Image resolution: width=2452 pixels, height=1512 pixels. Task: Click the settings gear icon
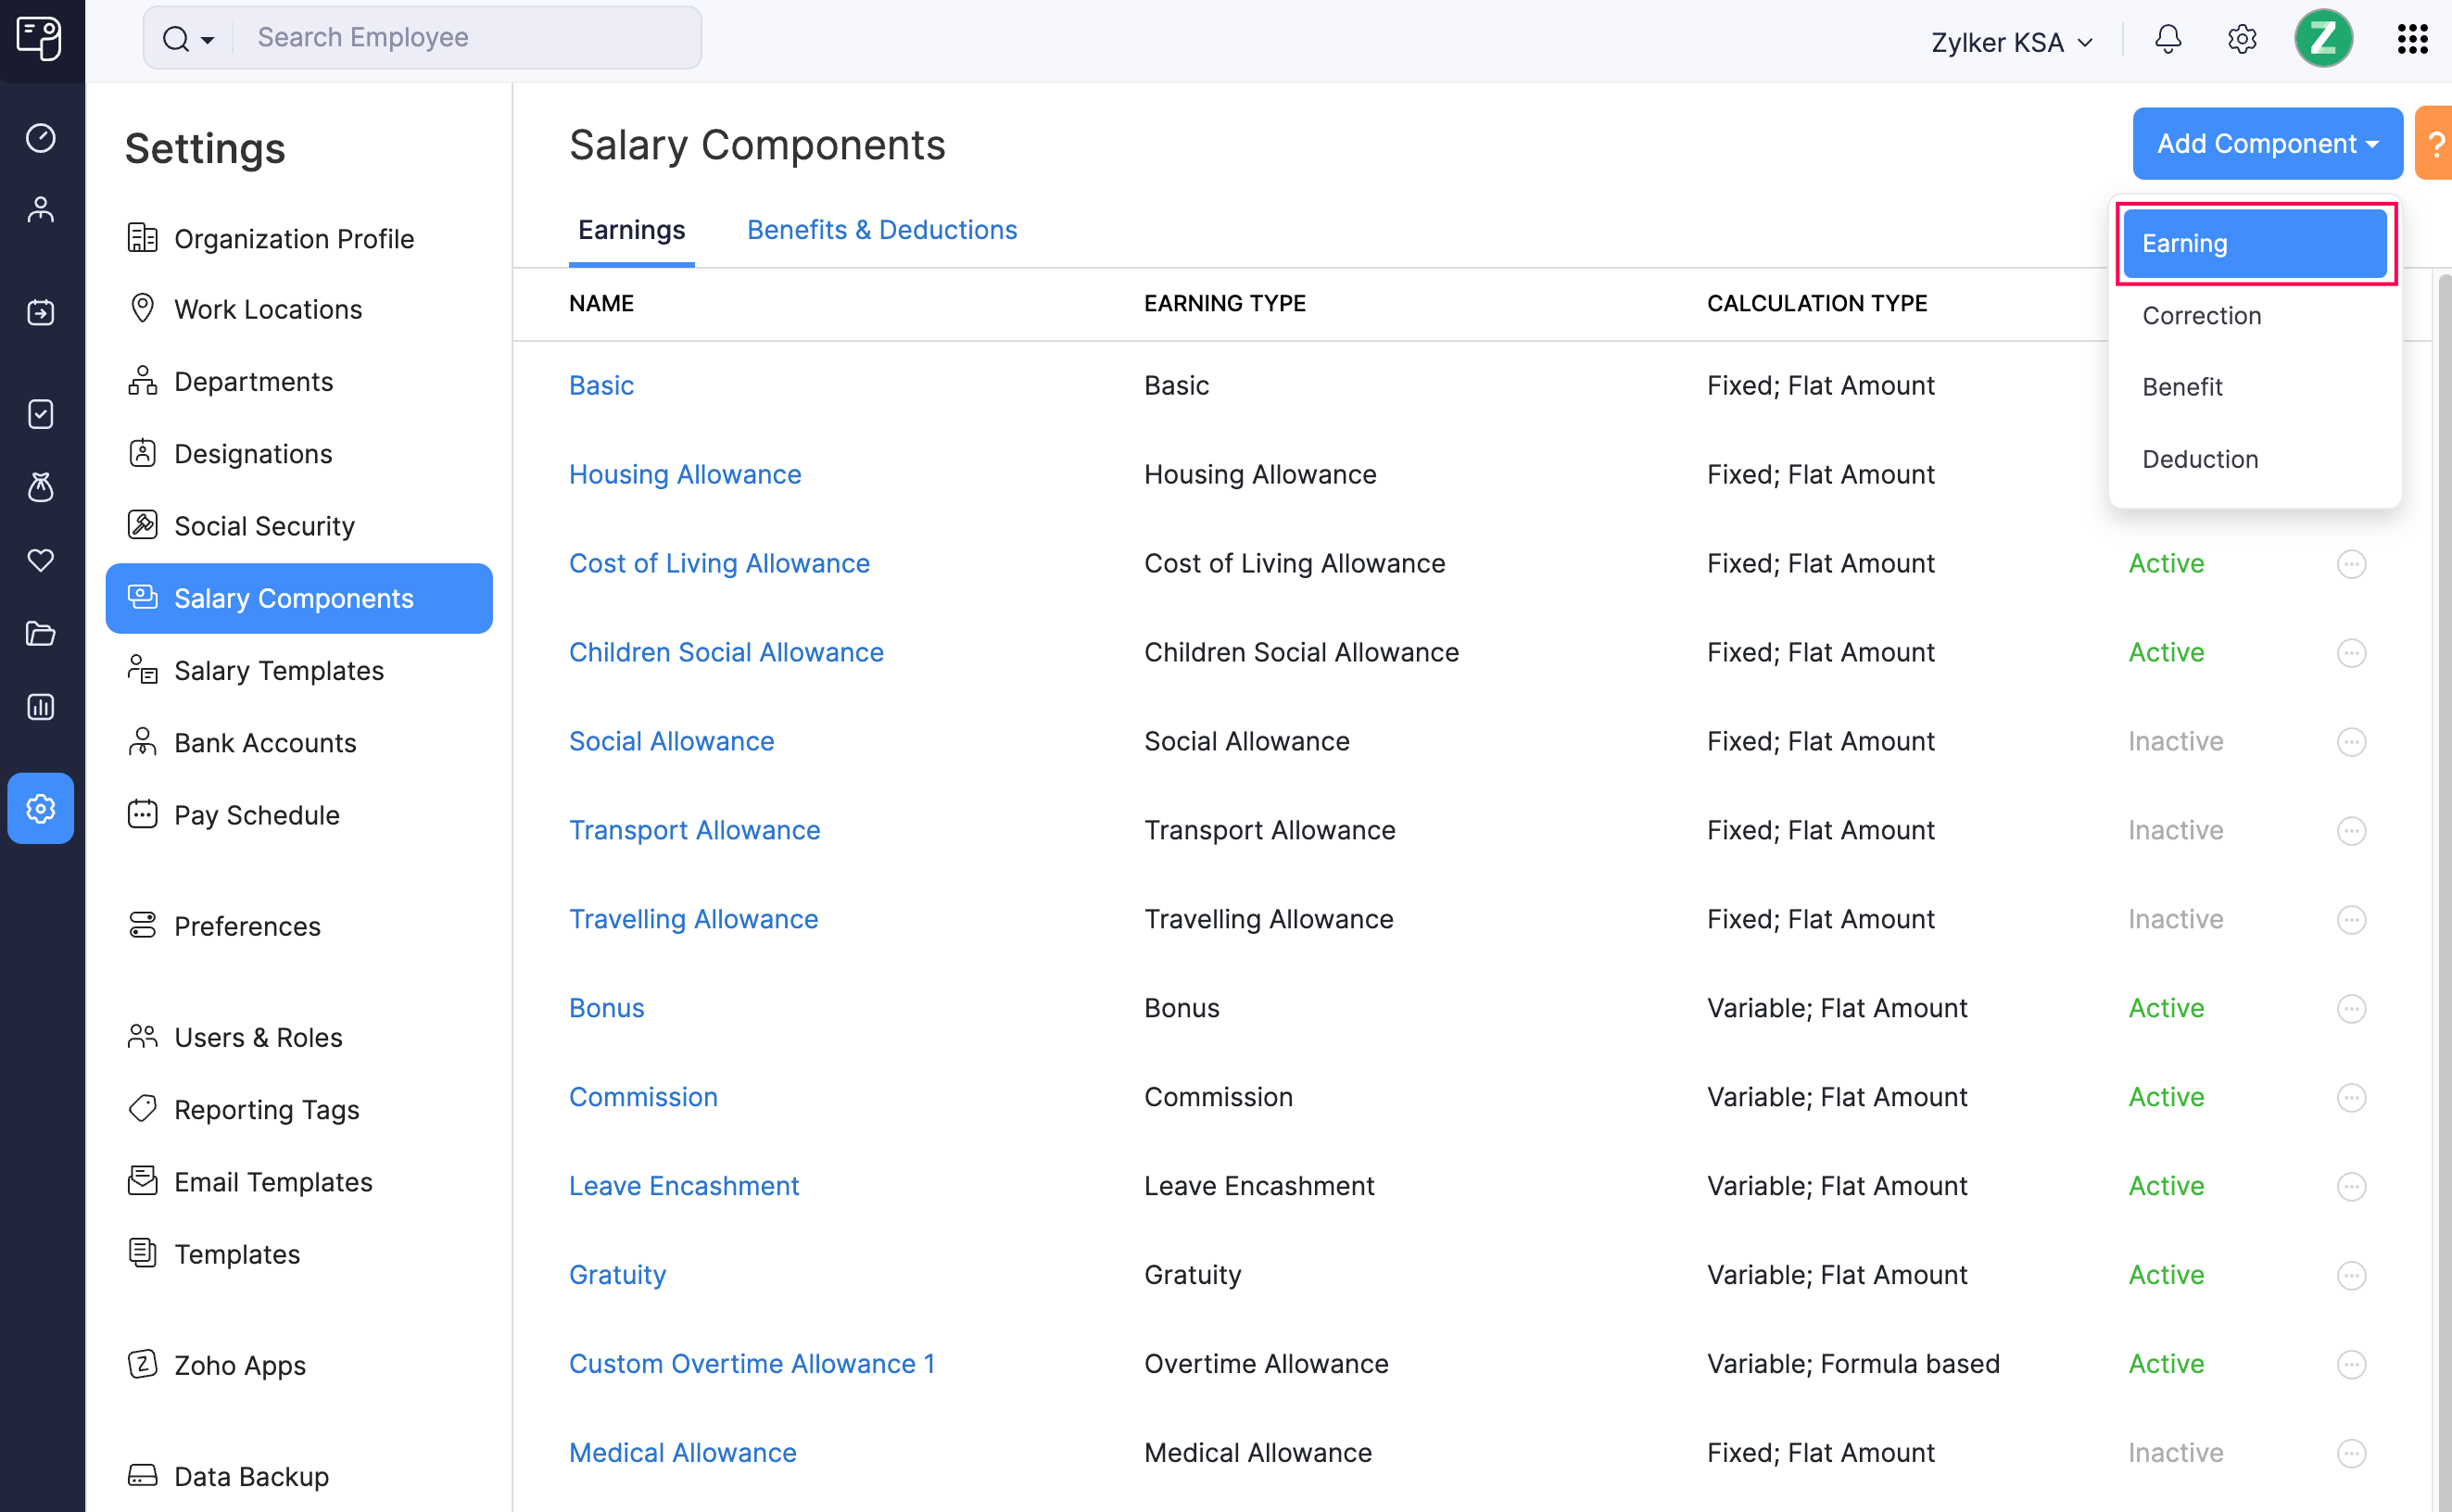click(x=2242, y=39)
